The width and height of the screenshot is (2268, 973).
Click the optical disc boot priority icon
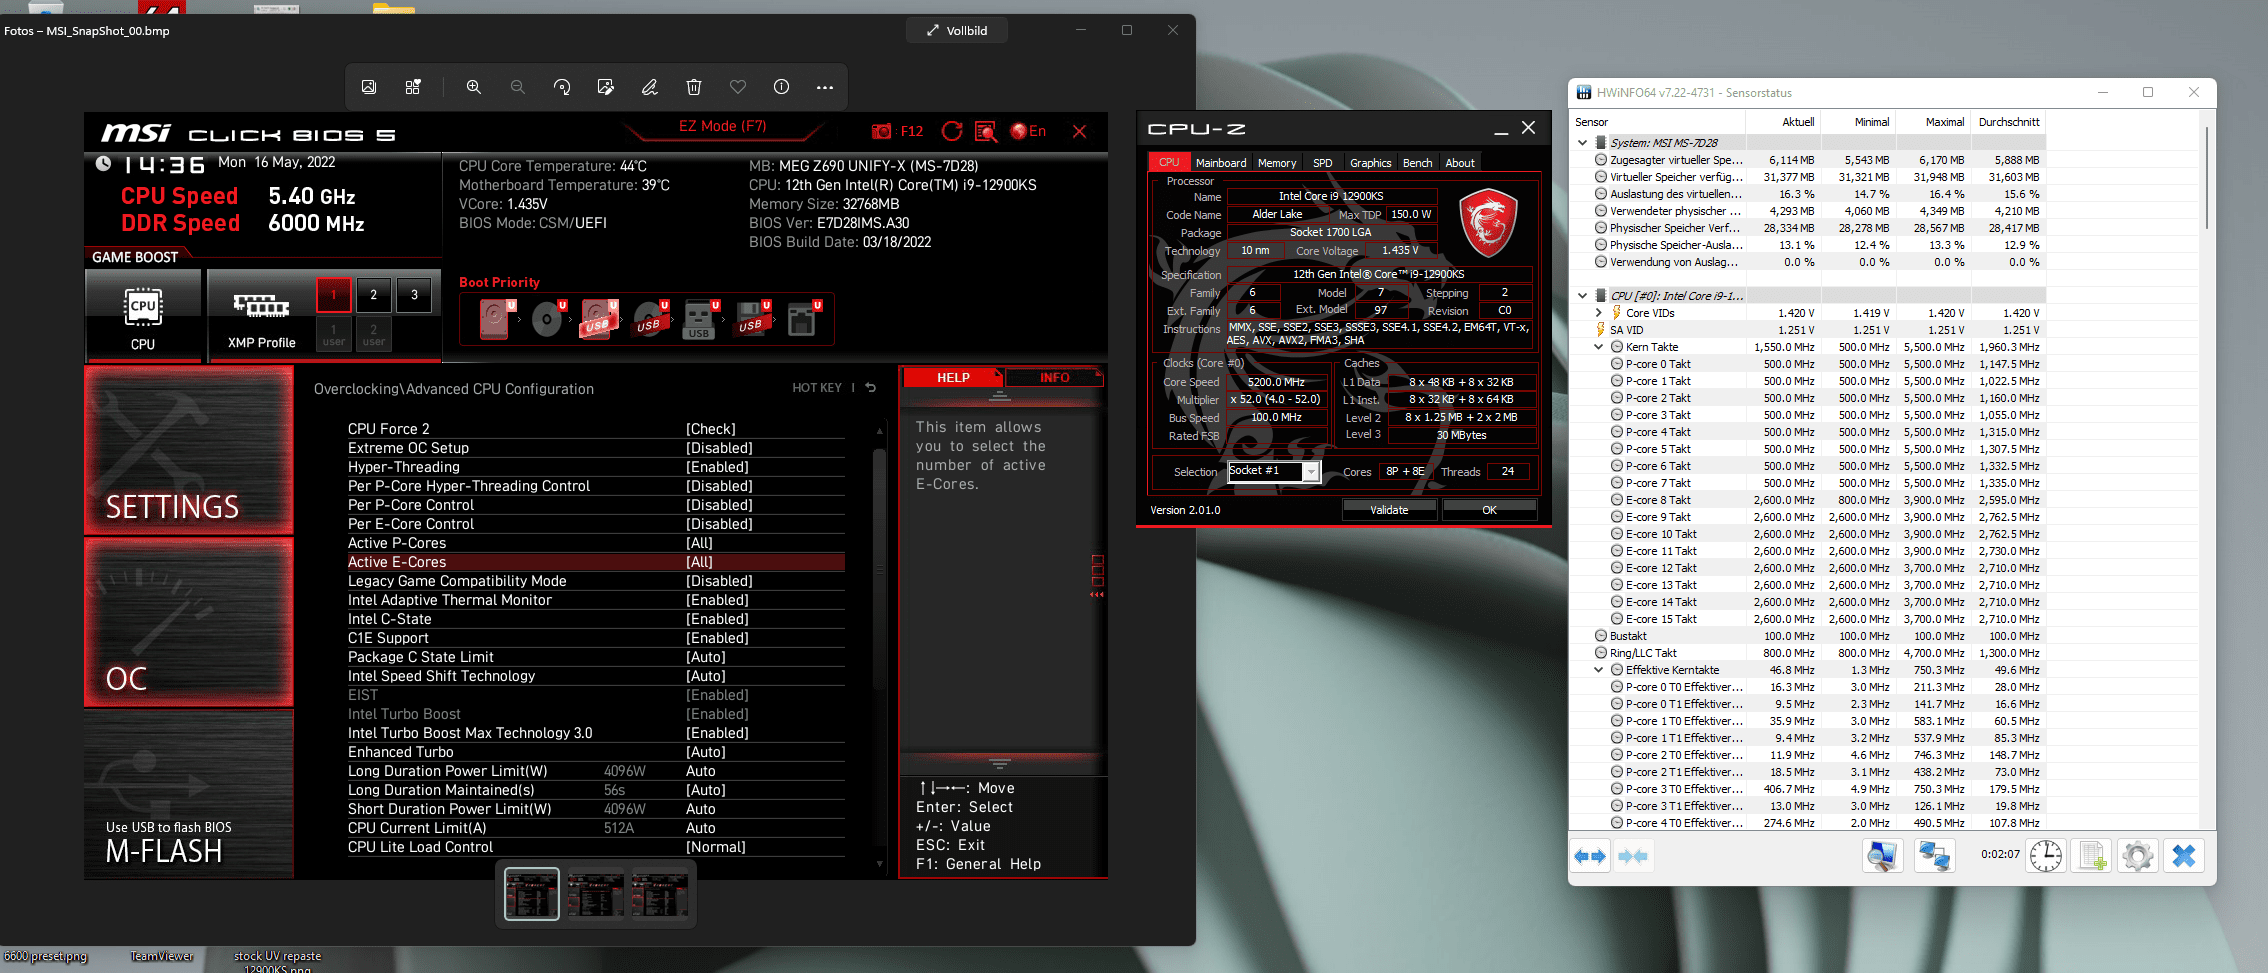point(548,319)
